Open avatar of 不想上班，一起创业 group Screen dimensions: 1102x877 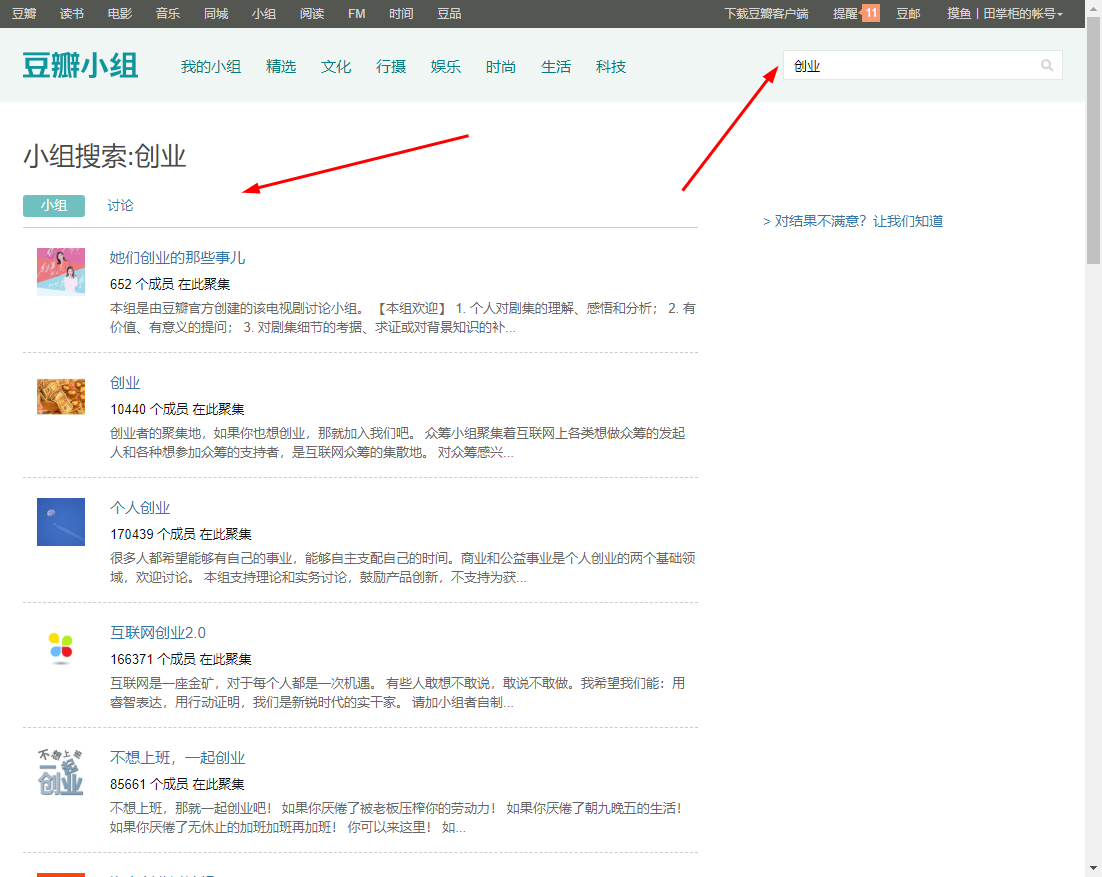61,772
